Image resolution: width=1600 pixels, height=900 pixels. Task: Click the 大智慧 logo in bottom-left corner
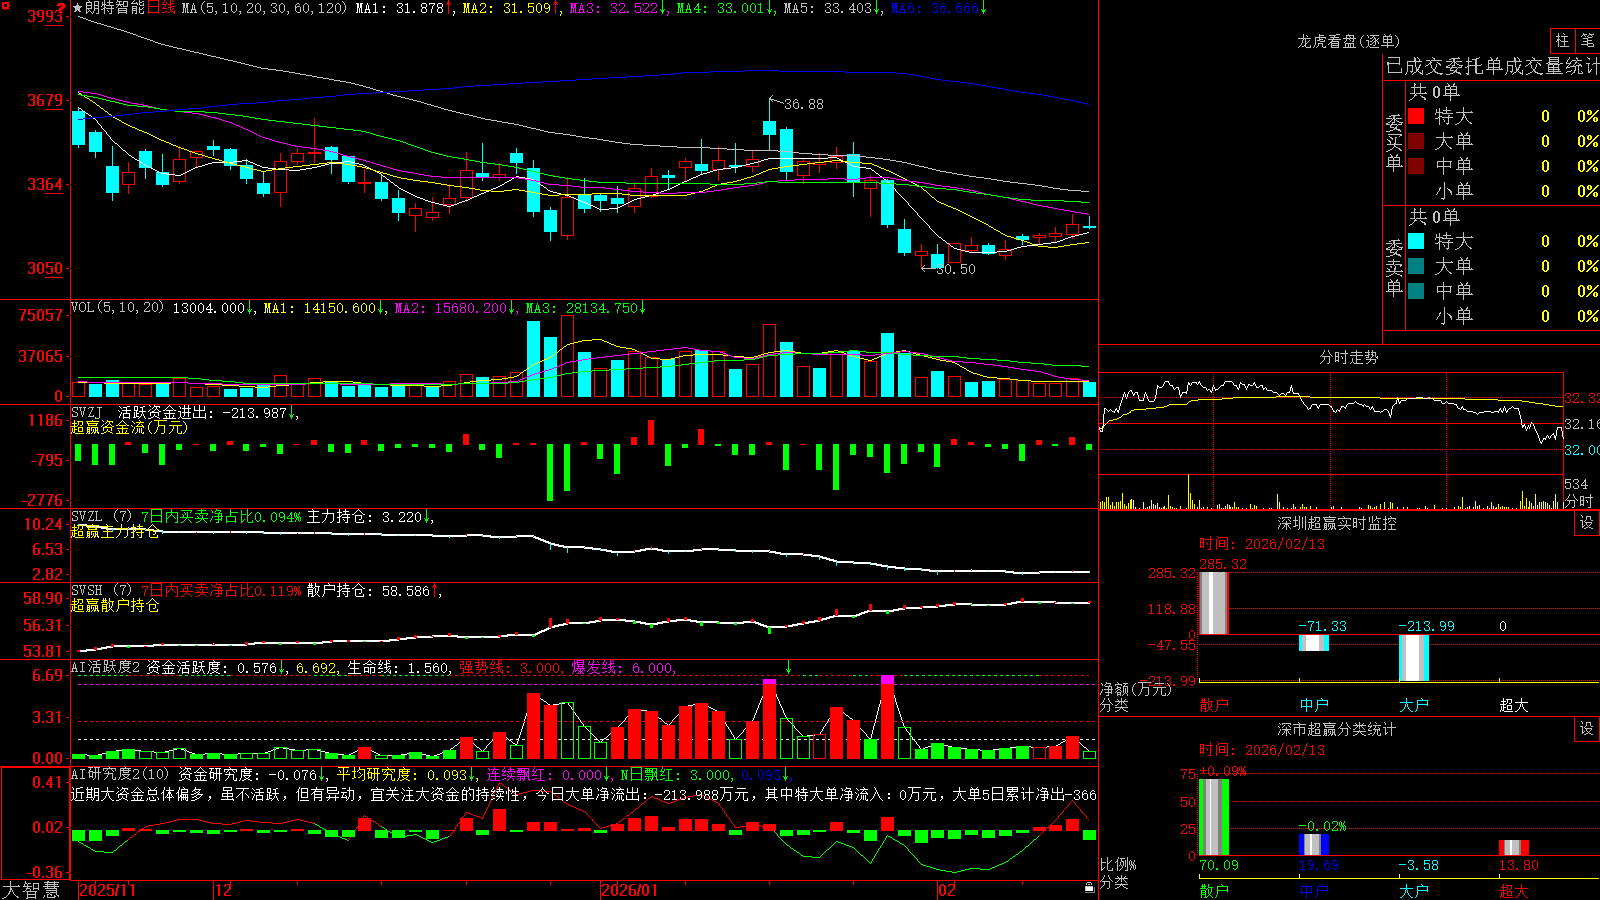pos(31,890)
